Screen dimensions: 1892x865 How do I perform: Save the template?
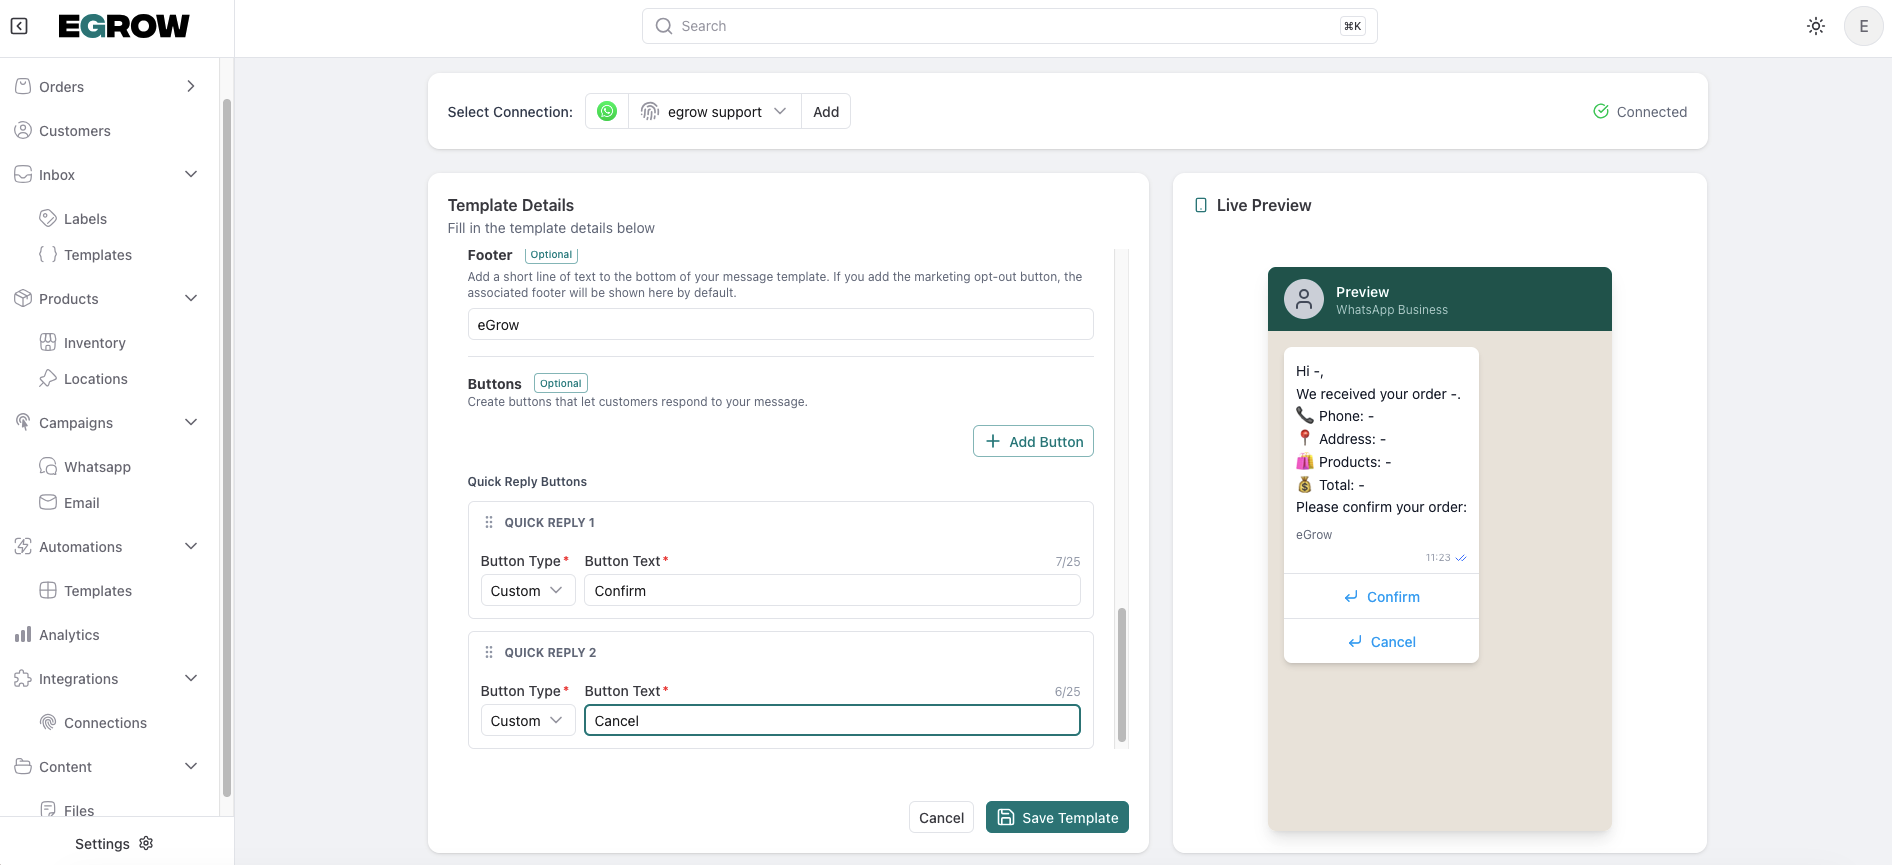(x=1057, y=817)
